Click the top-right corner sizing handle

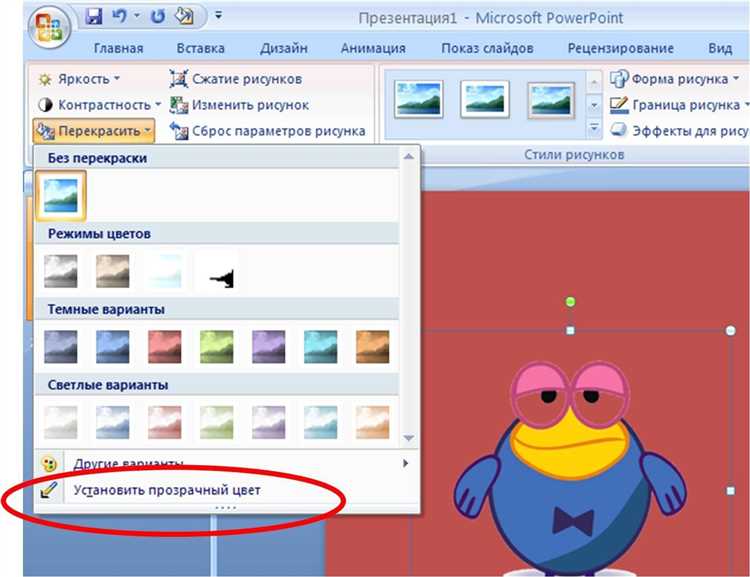730,331
